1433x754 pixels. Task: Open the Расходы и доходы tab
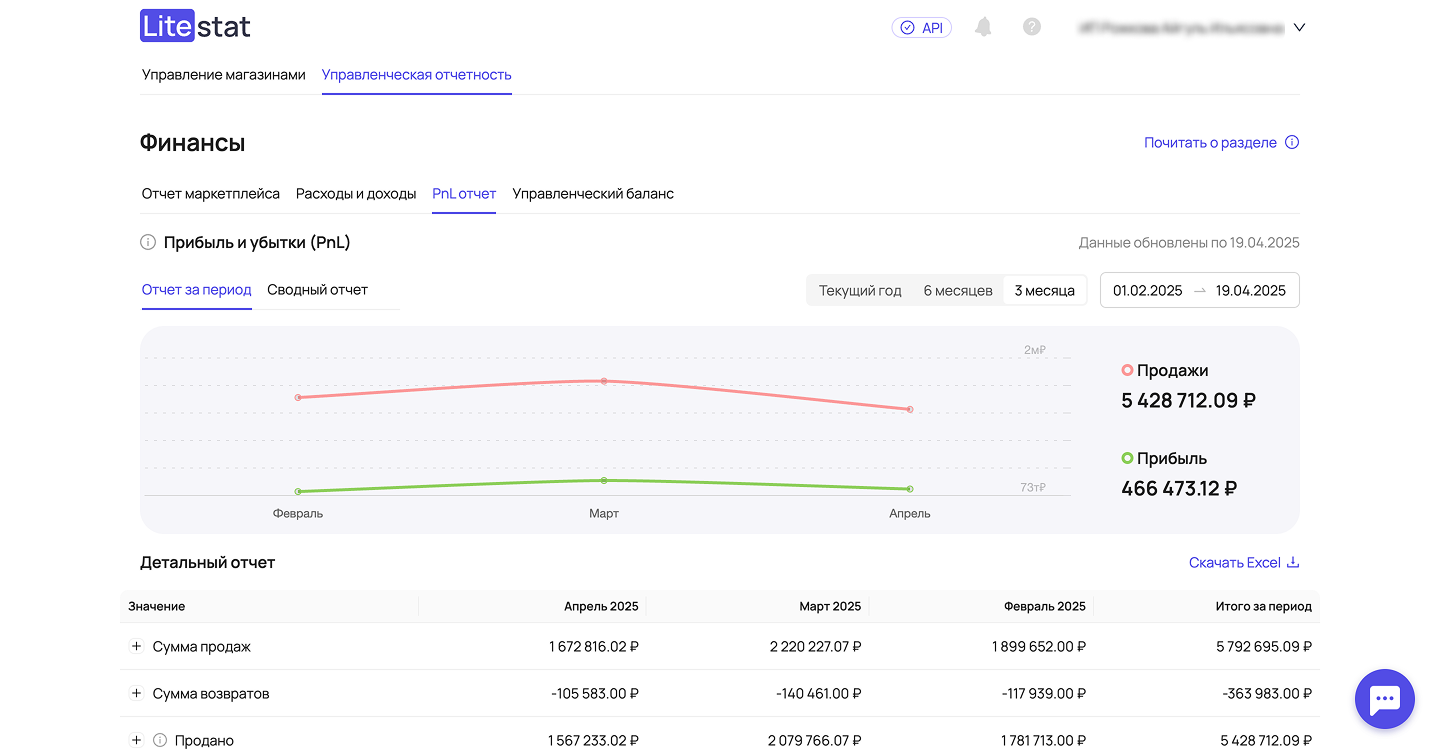(356, 194)
